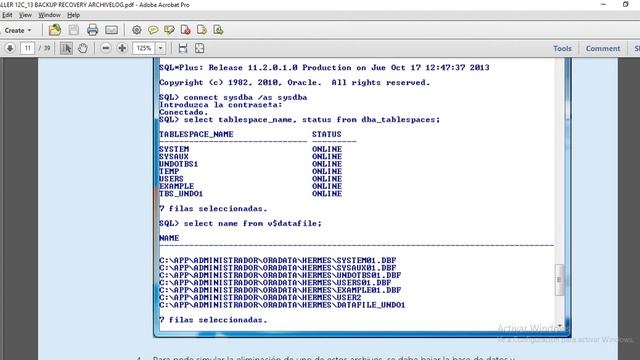The height and width of the screenshot is (360, 640).
Task: Click 'select name from v$datafile;' command
Action: tap(253, 223)
